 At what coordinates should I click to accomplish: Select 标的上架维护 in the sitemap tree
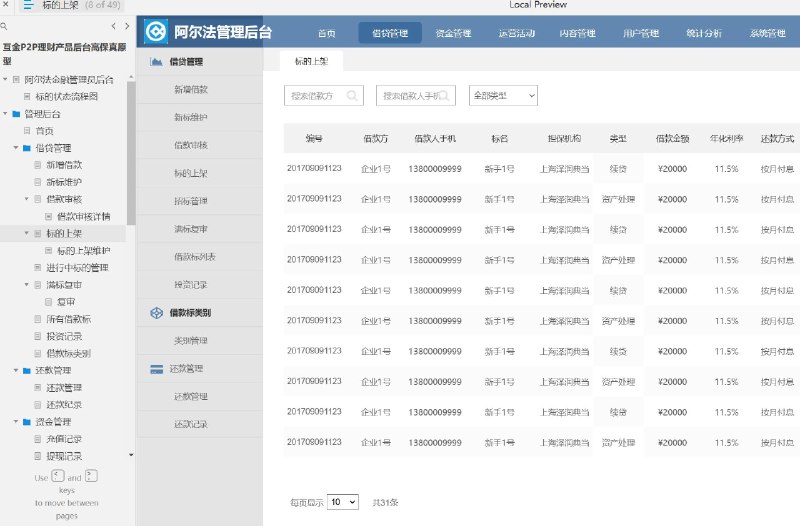click(83, 251)
